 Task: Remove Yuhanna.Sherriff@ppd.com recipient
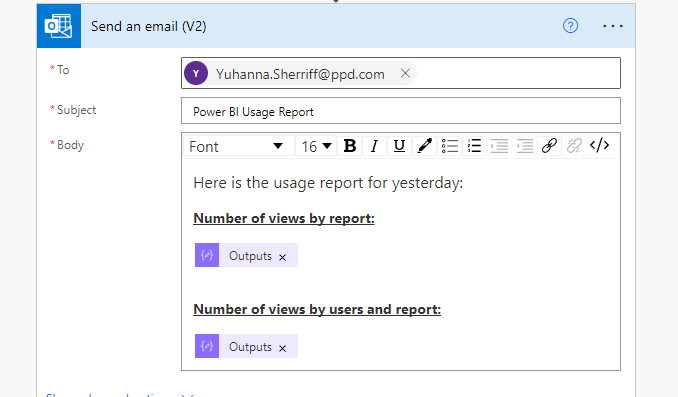405,74
